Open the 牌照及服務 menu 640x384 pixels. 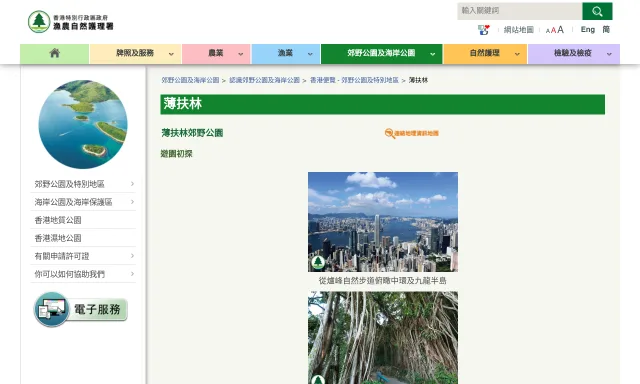tap(135, 54)
